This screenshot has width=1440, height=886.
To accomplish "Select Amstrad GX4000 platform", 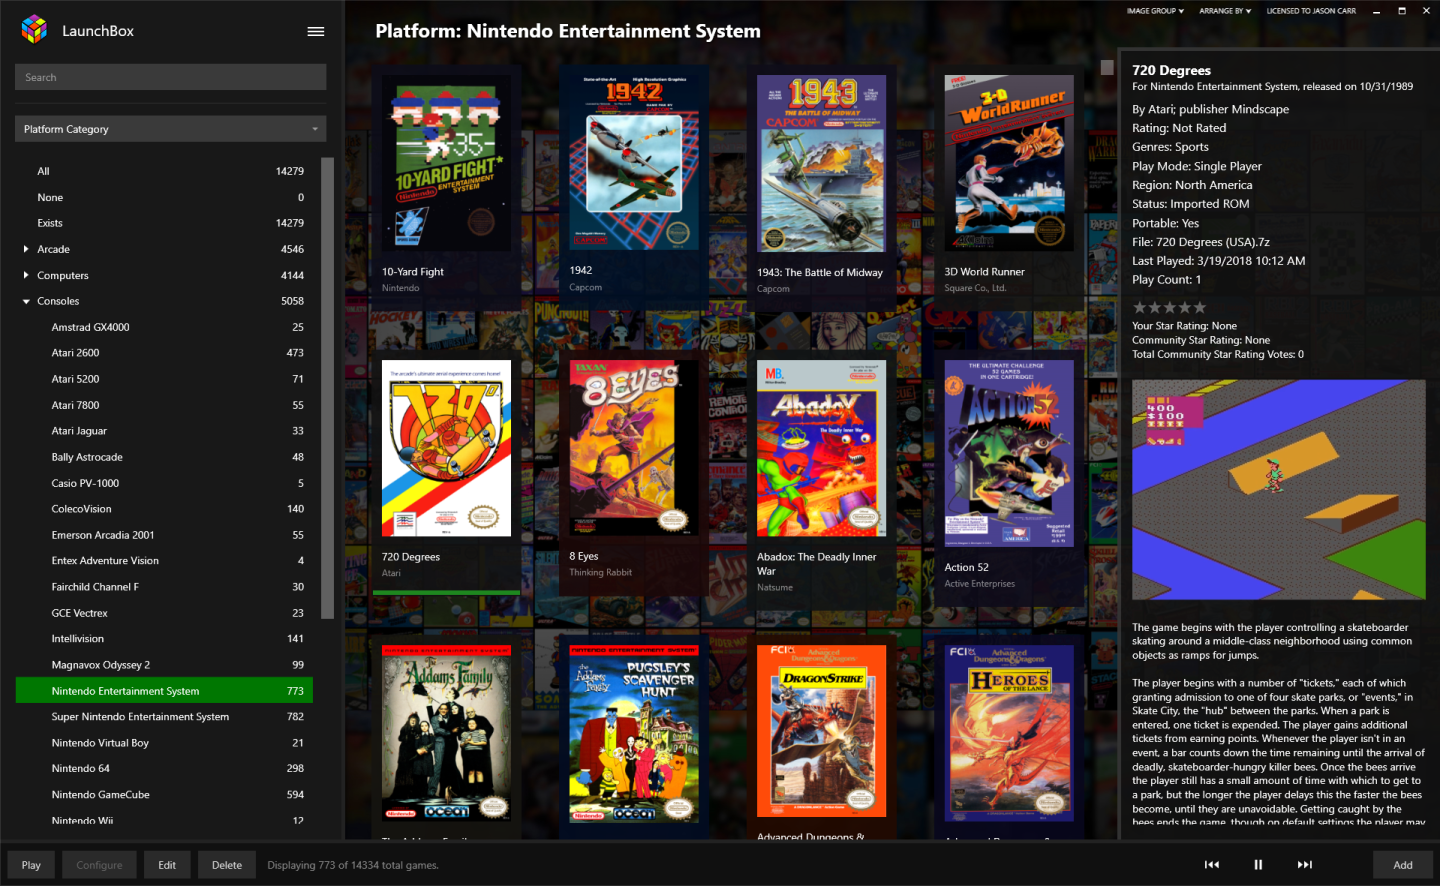I will (x=164, y=327).
